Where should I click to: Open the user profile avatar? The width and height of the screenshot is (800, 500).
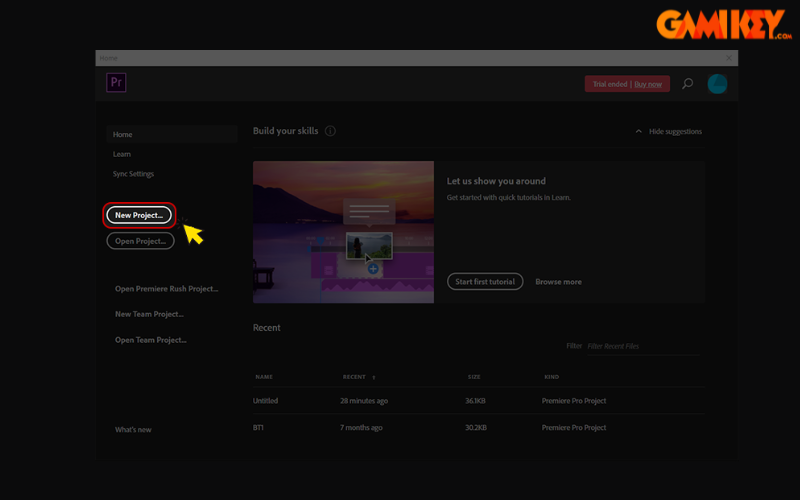click(x=717, y=84)
